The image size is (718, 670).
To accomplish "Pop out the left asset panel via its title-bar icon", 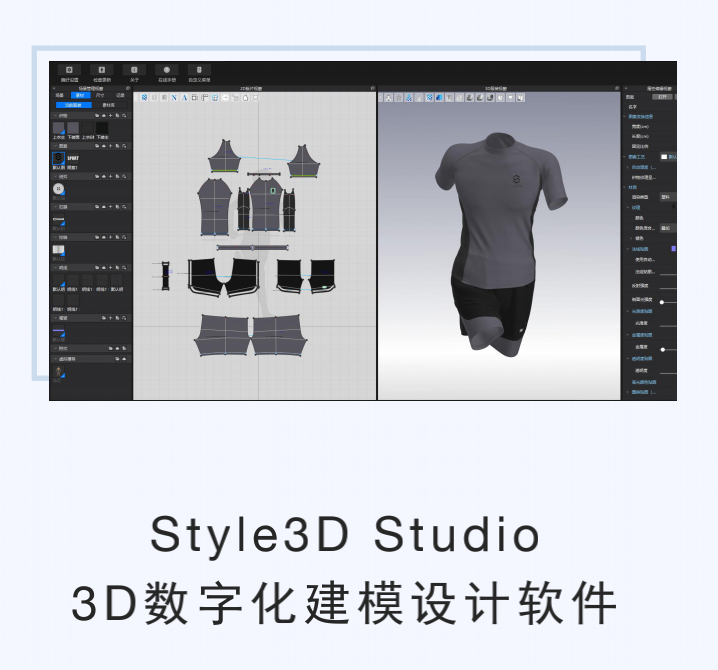I will 128,88.
